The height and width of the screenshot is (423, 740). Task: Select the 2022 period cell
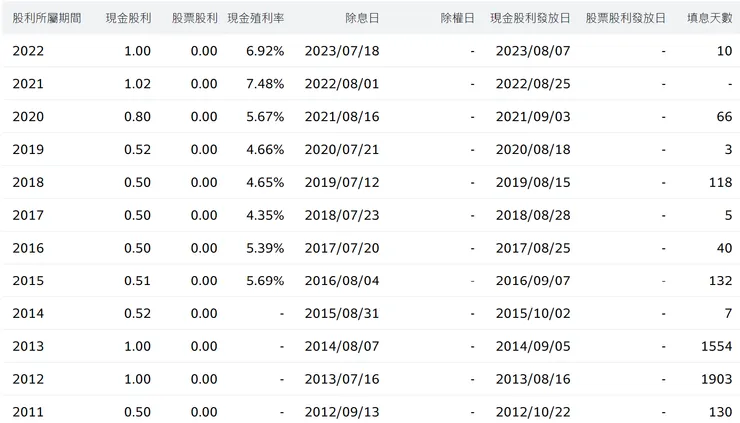tap(28, 51)
